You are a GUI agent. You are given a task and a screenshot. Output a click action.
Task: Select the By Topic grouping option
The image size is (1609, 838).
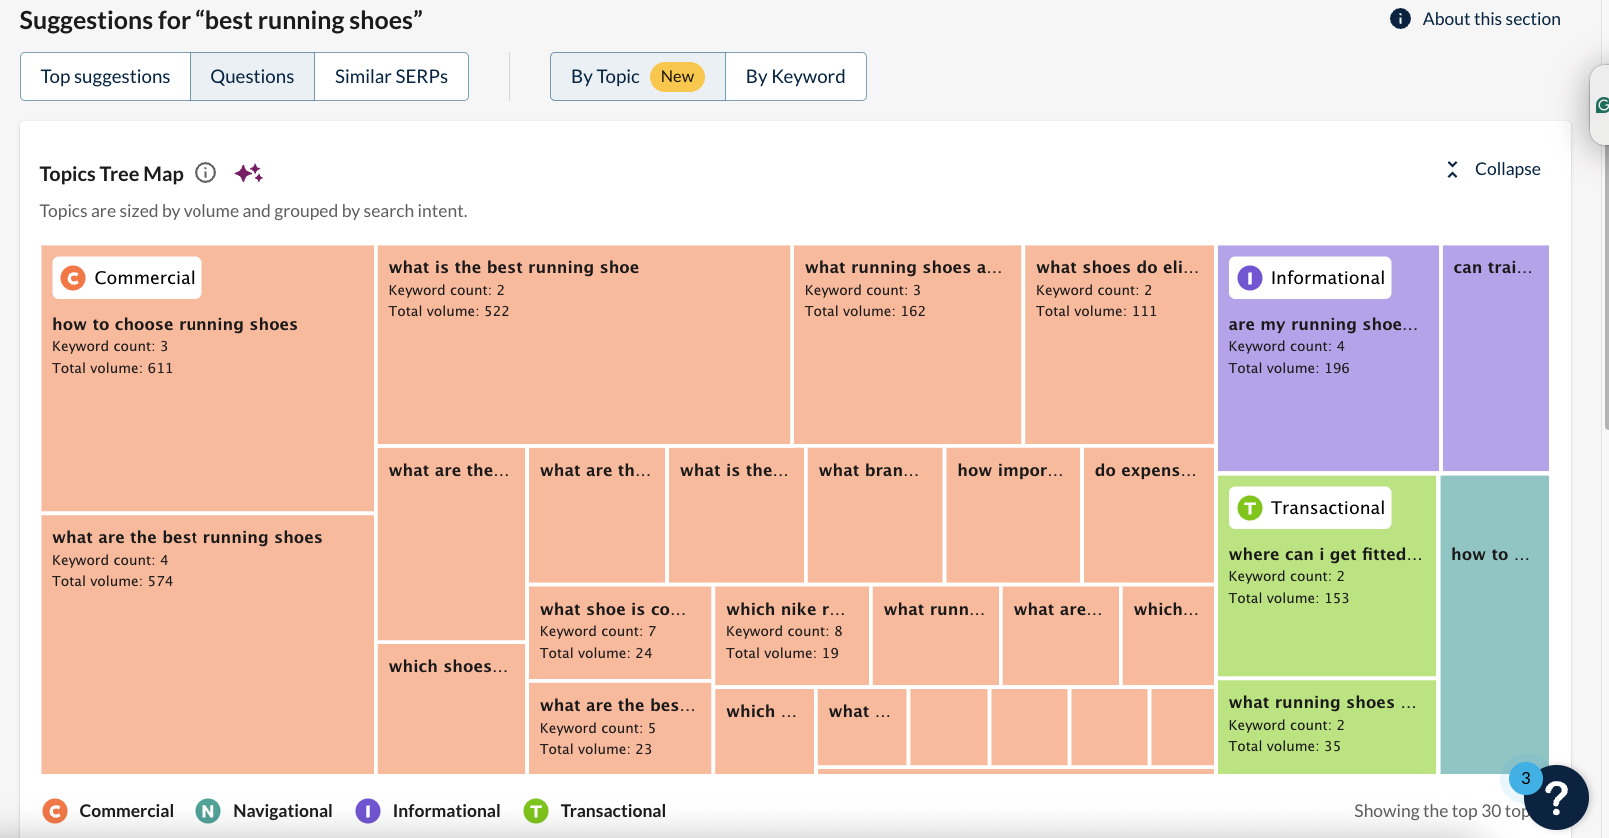tap(636, 76)
